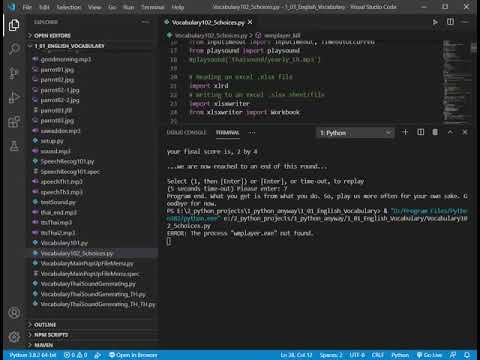Open the Manage gear settings icon
This screenshot has width=480, height=360.
point(14,337)
